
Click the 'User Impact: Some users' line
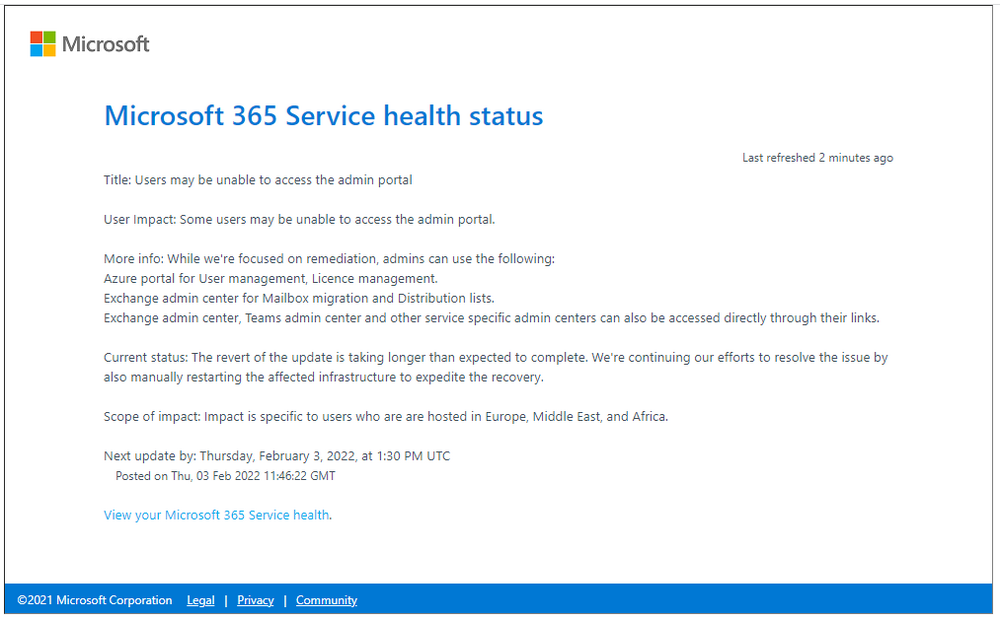(x=299, y=219)
